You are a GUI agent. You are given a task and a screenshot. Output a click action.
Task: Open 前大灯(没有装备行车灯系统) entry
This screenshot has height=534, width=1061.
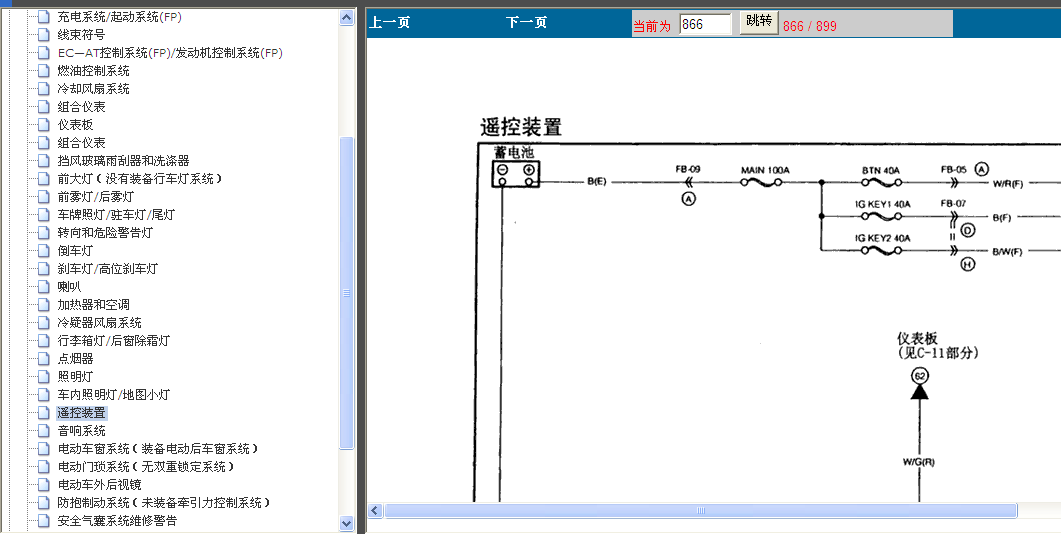(x=140, y=179)
